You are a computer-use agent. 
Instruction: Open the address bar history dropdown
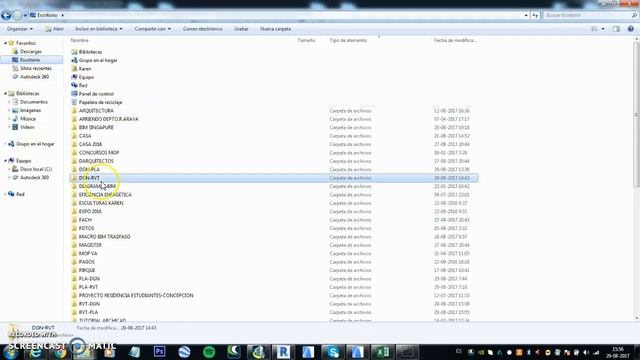(526, 16)
